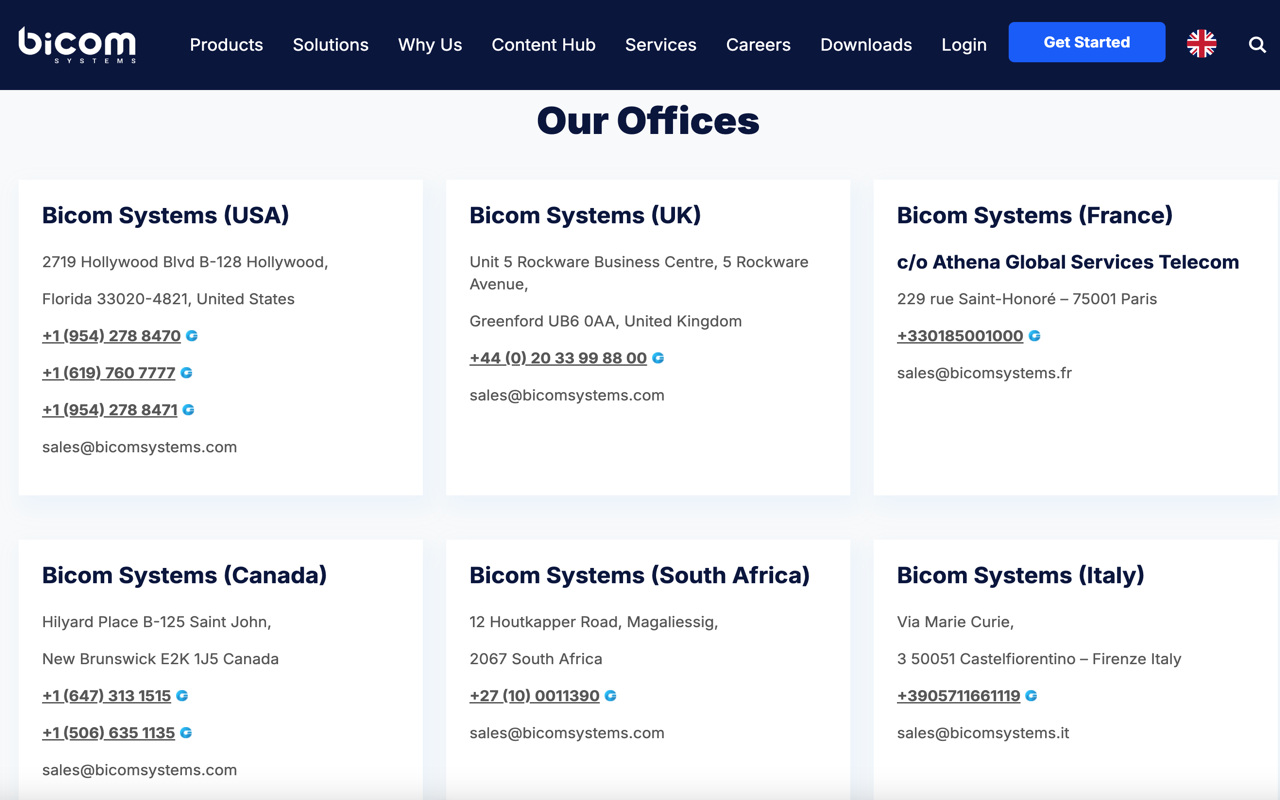
Task: Call USA number +1 (619) 760 7777
Action: tap(108, 373)
